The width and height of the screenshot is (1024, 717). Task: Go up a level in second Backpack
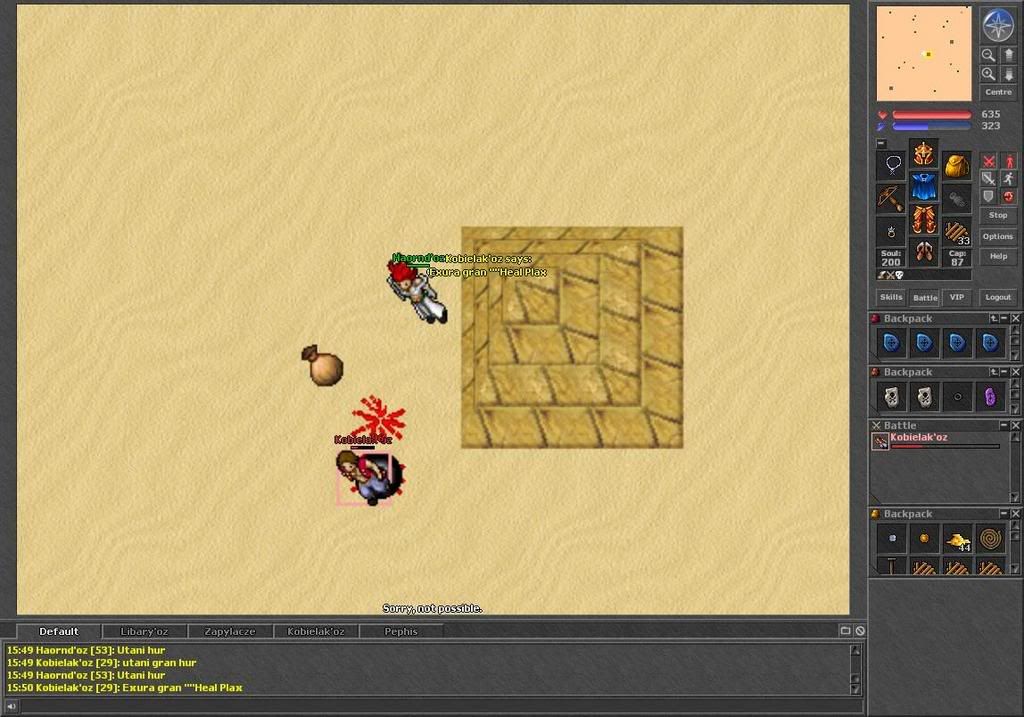pos(994,372)
